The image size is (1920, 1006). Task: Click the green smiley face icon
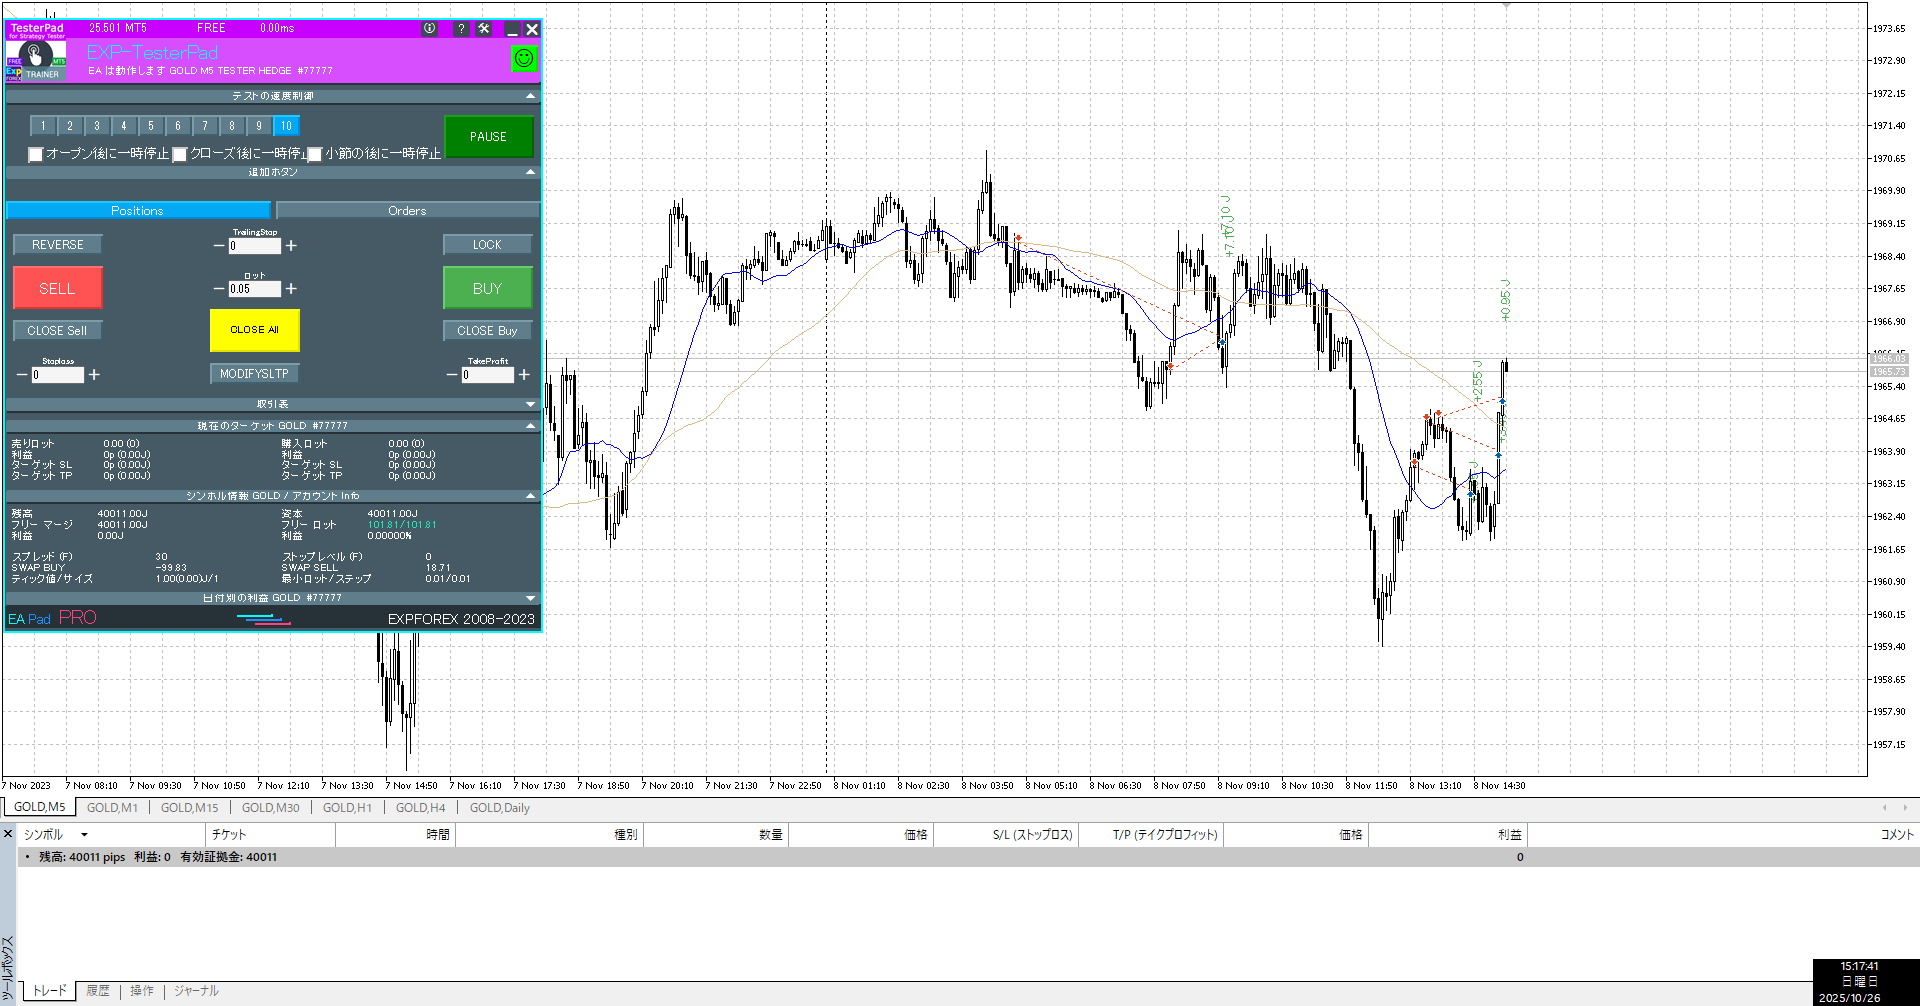pos(524,59)
